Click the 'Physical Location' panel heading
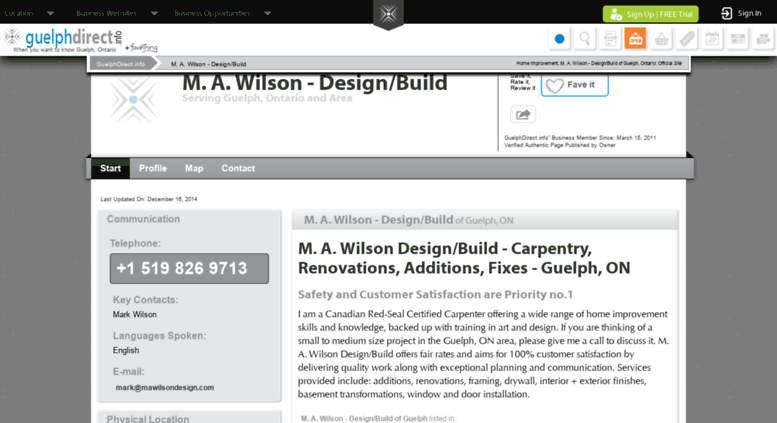This screenshot has height=423, width=777. tap(148, 419)
